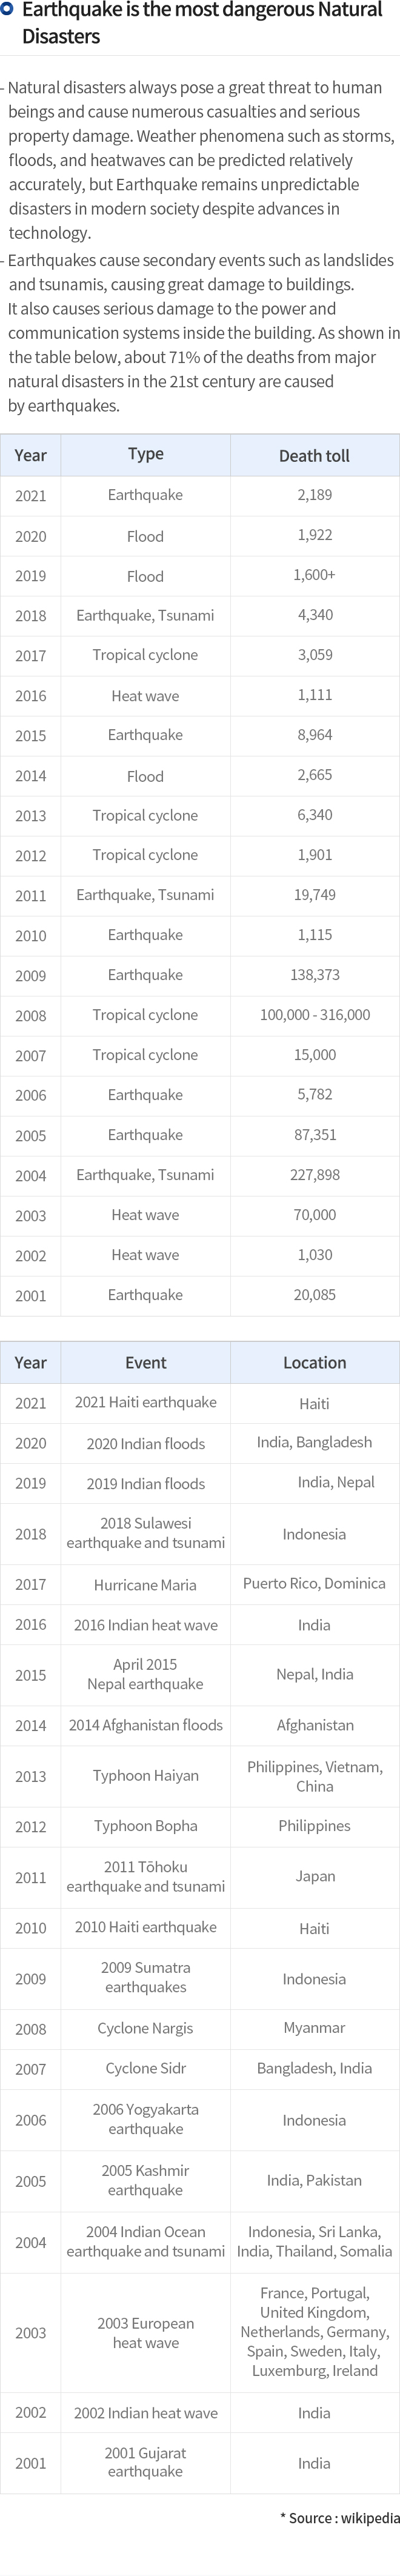Select the 227,898 death toll cell
The width and height of the screenshot is (400, 2576).
pyautogui.click(x=314, y=1175)
